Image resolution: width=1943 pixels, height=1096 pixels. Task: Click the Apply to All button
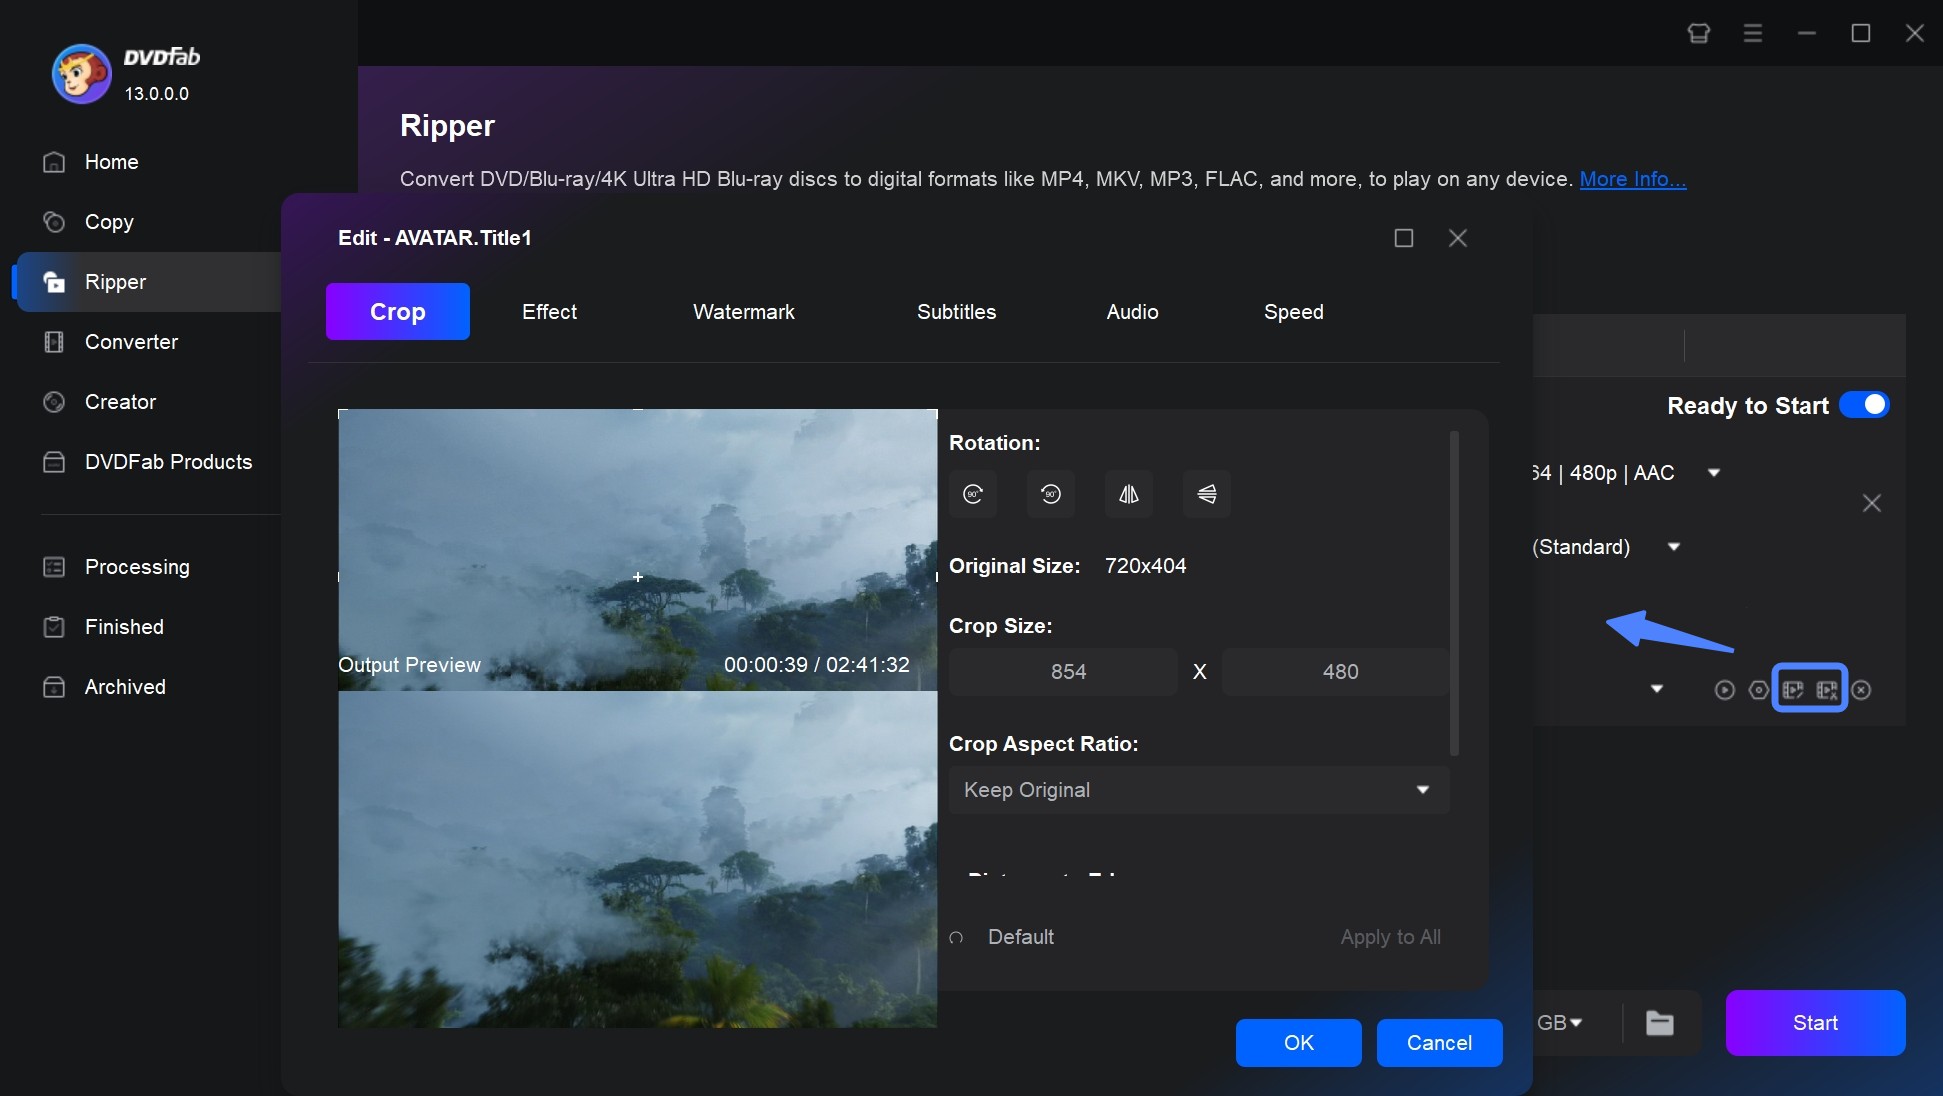(x=1389, y=936)
